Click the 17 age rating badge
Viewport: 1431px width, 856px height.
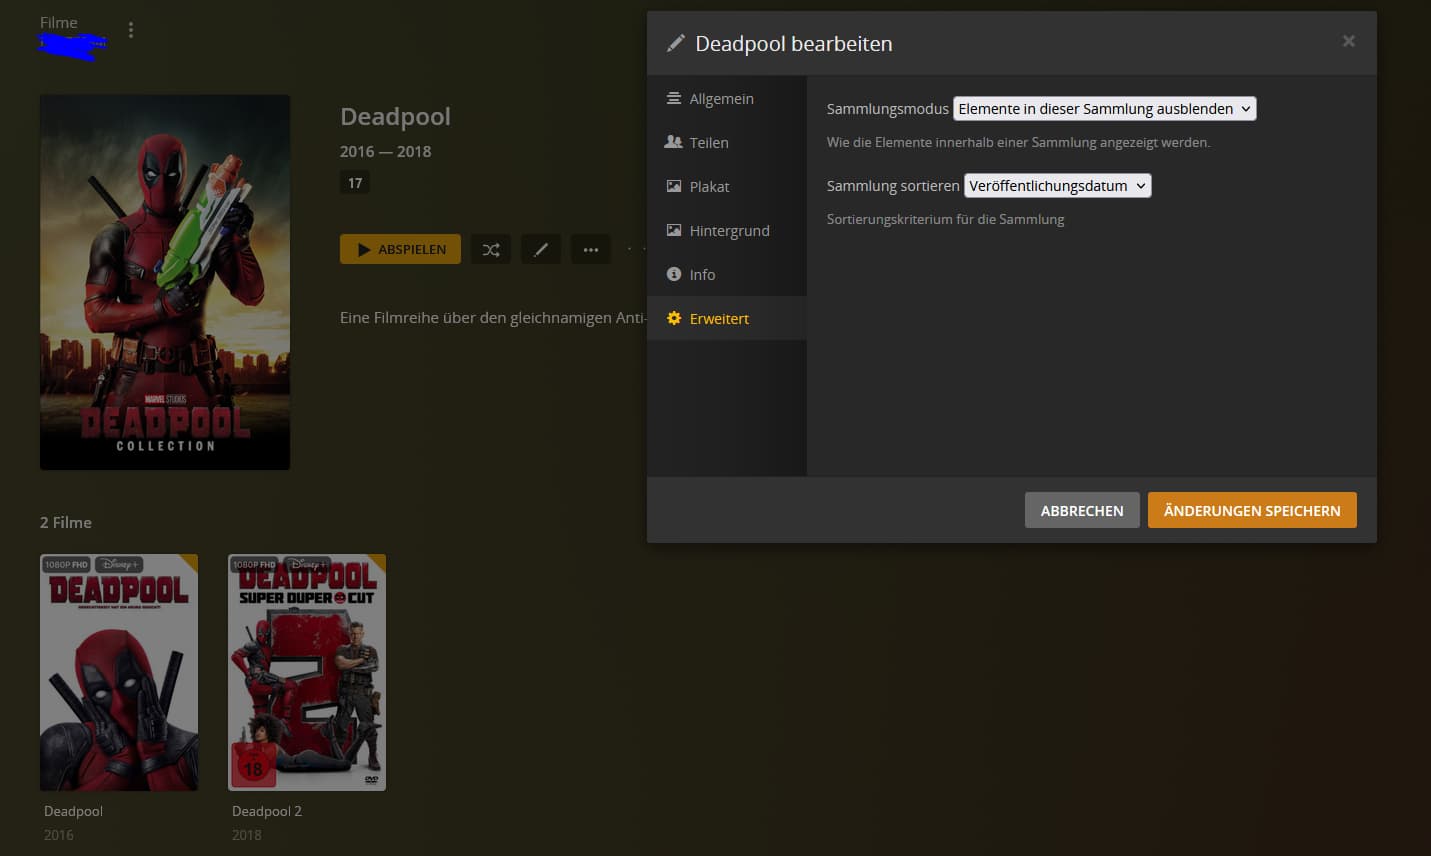(x=355, y=183)
